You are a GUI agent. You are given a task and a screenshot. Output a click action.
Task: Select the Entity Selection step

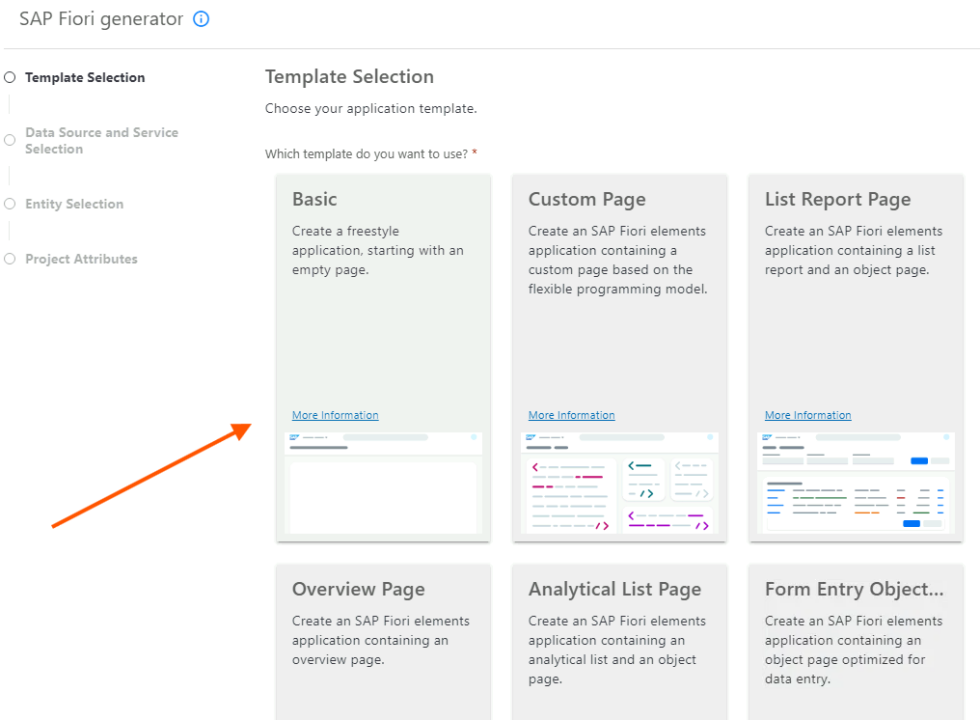click(64, 204)
